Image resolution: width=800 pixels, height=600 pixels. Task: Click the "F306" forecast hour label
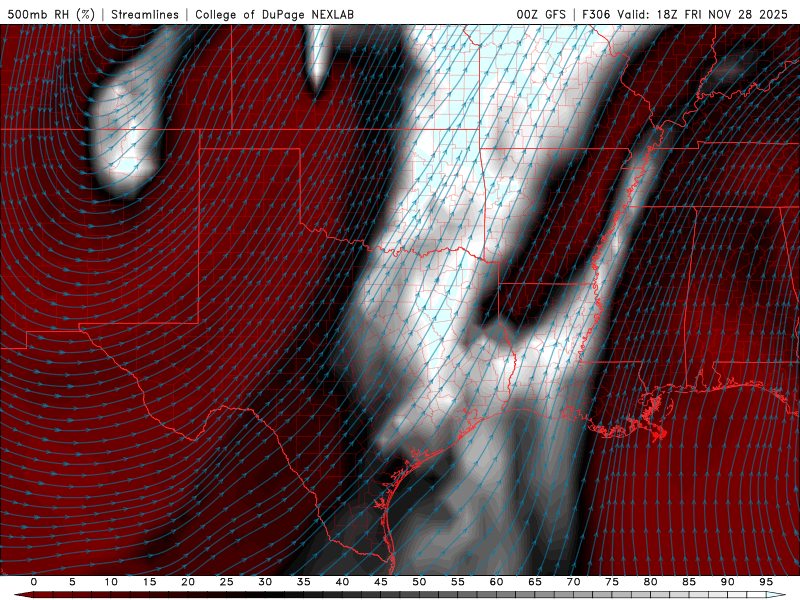pyautogui.click(x=596, y=14)
